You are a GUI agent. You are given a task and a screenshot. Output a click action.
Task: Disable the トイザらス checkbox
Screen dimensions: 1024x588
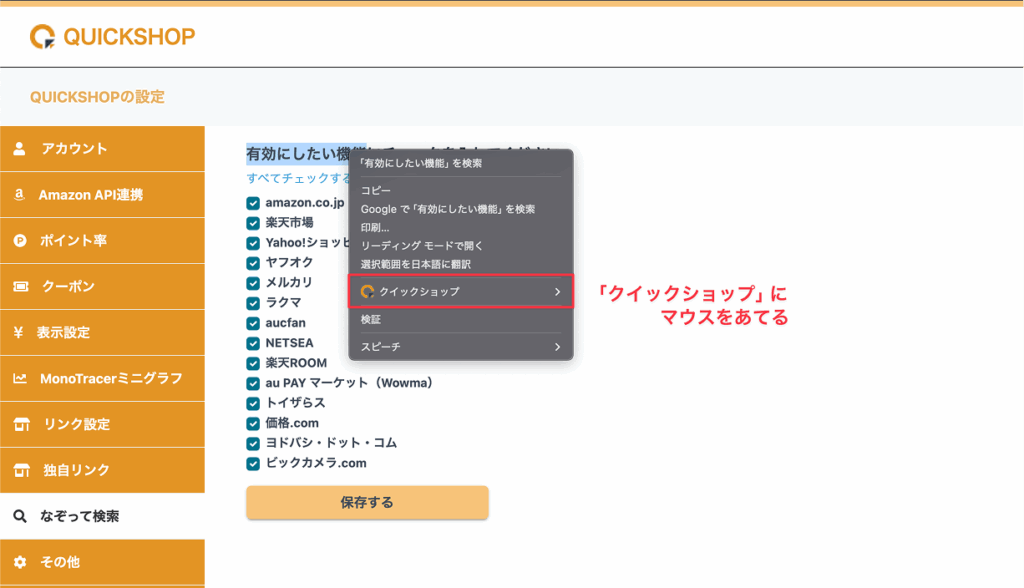click(253, 403)
